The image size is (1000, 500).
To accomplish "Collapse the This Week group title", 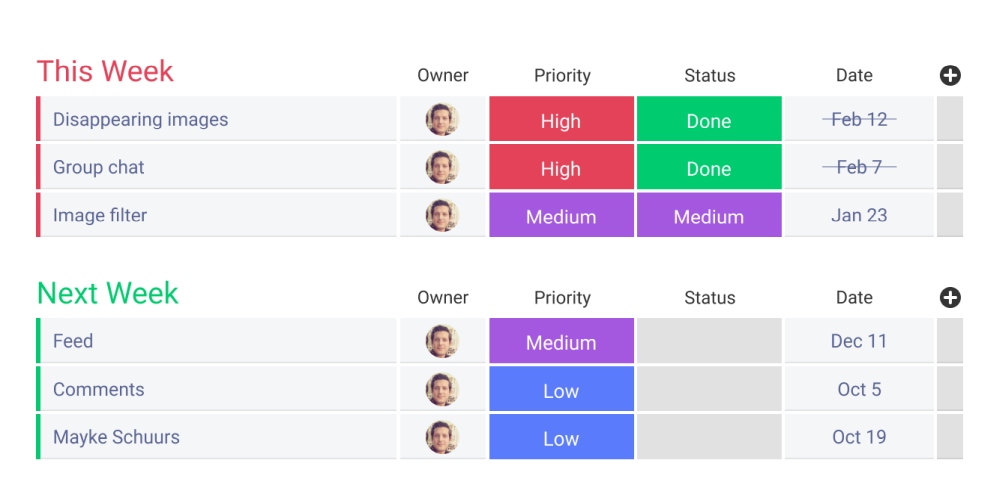I will point(105,72).
